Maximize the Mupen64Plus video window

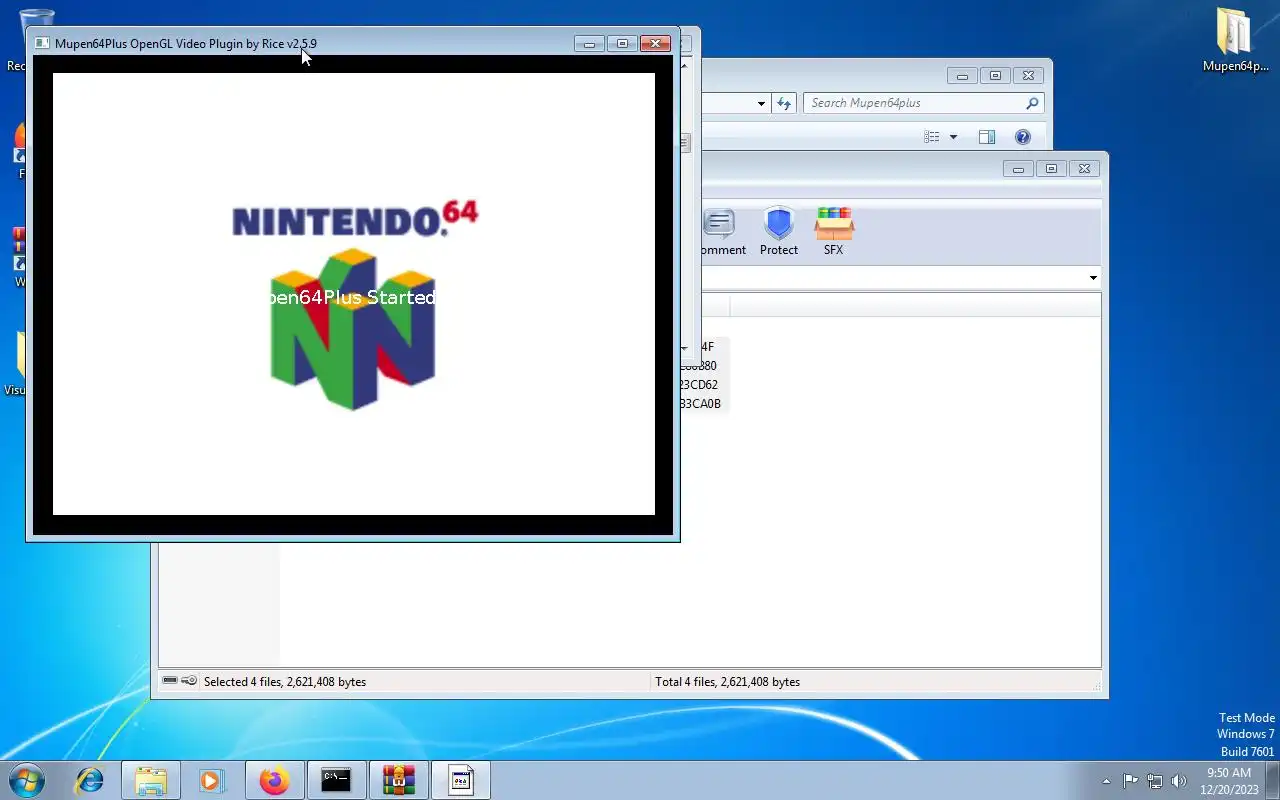(x=622, y=44)
